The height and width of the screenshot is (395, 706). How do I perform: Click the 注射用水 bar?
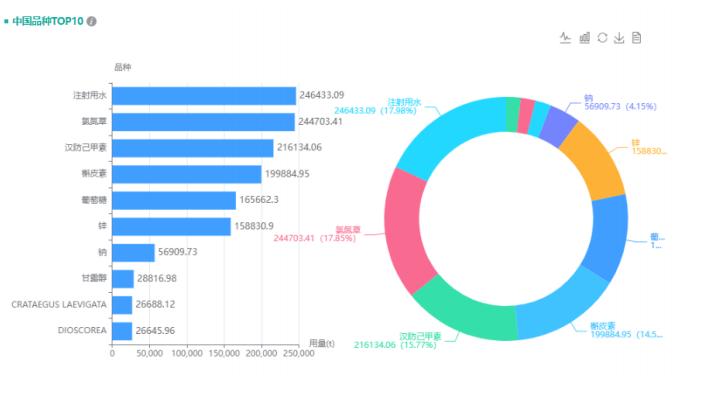tap(204, 96)
